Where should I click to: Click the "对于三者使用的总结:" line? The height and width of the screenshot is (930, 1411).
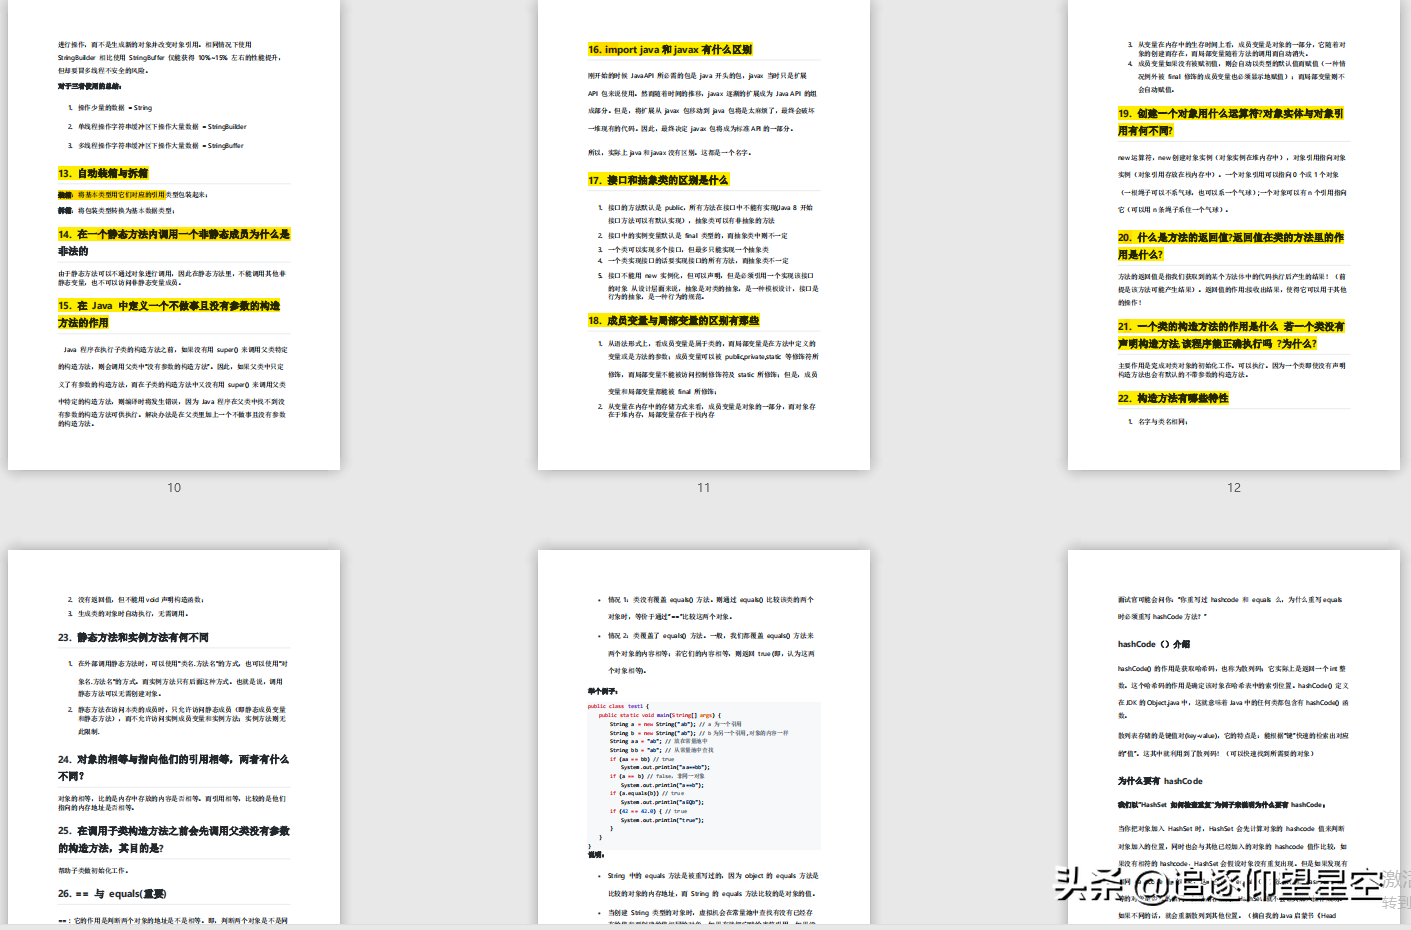[x=89, y=86]
